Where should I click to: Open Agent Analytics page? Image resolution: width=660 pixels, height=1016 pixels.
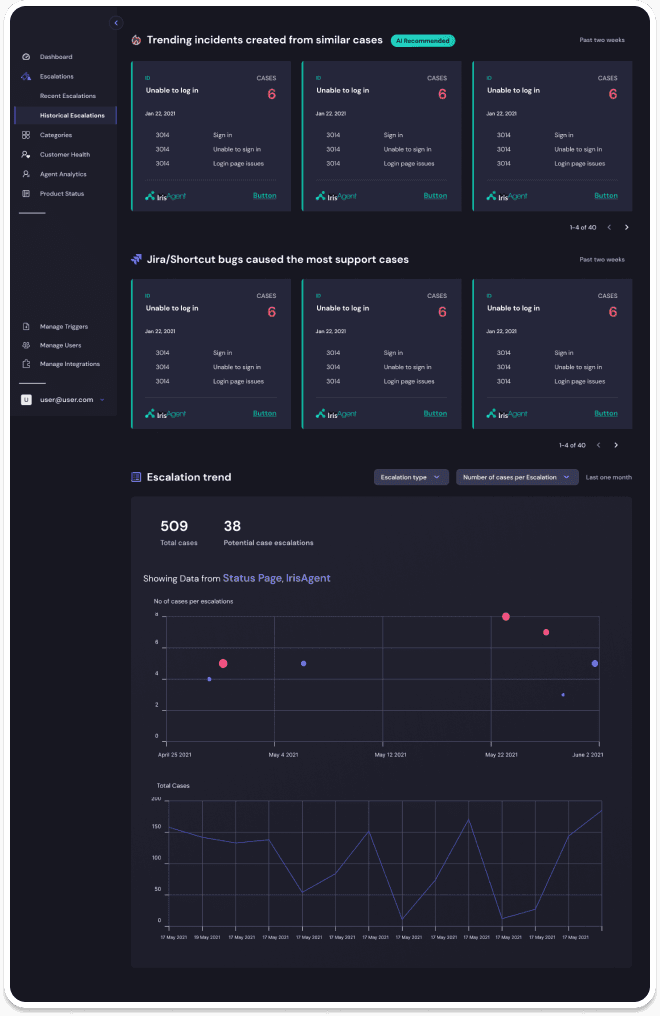pyautogui.click(x=63, y=174)
